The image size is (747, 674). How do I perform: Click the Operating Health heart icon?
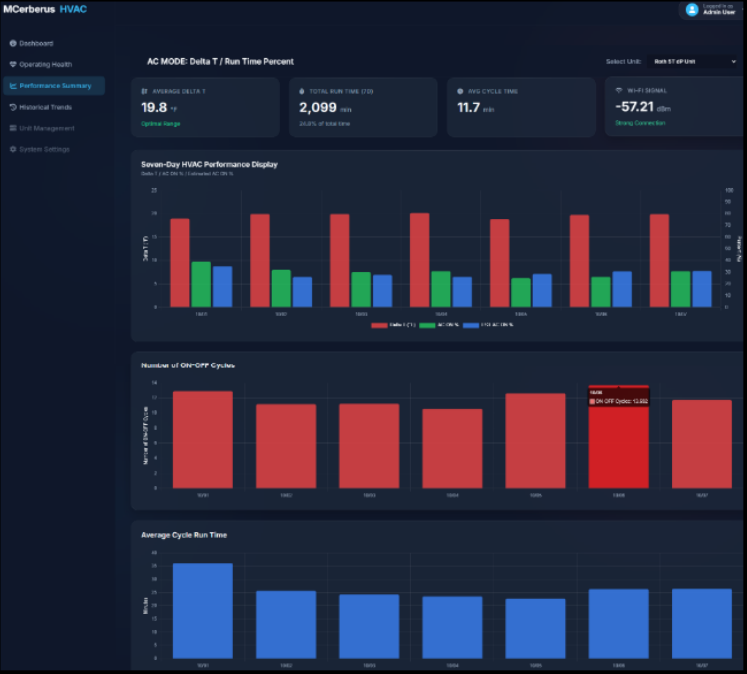click(13, 64)
